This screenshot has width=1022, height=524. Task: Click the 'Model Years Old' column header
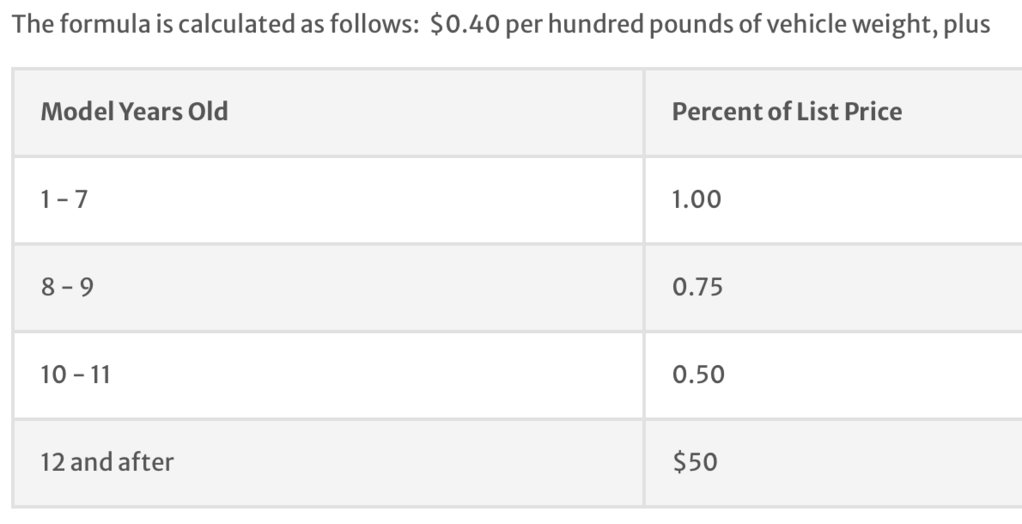(x=134, y=111)
